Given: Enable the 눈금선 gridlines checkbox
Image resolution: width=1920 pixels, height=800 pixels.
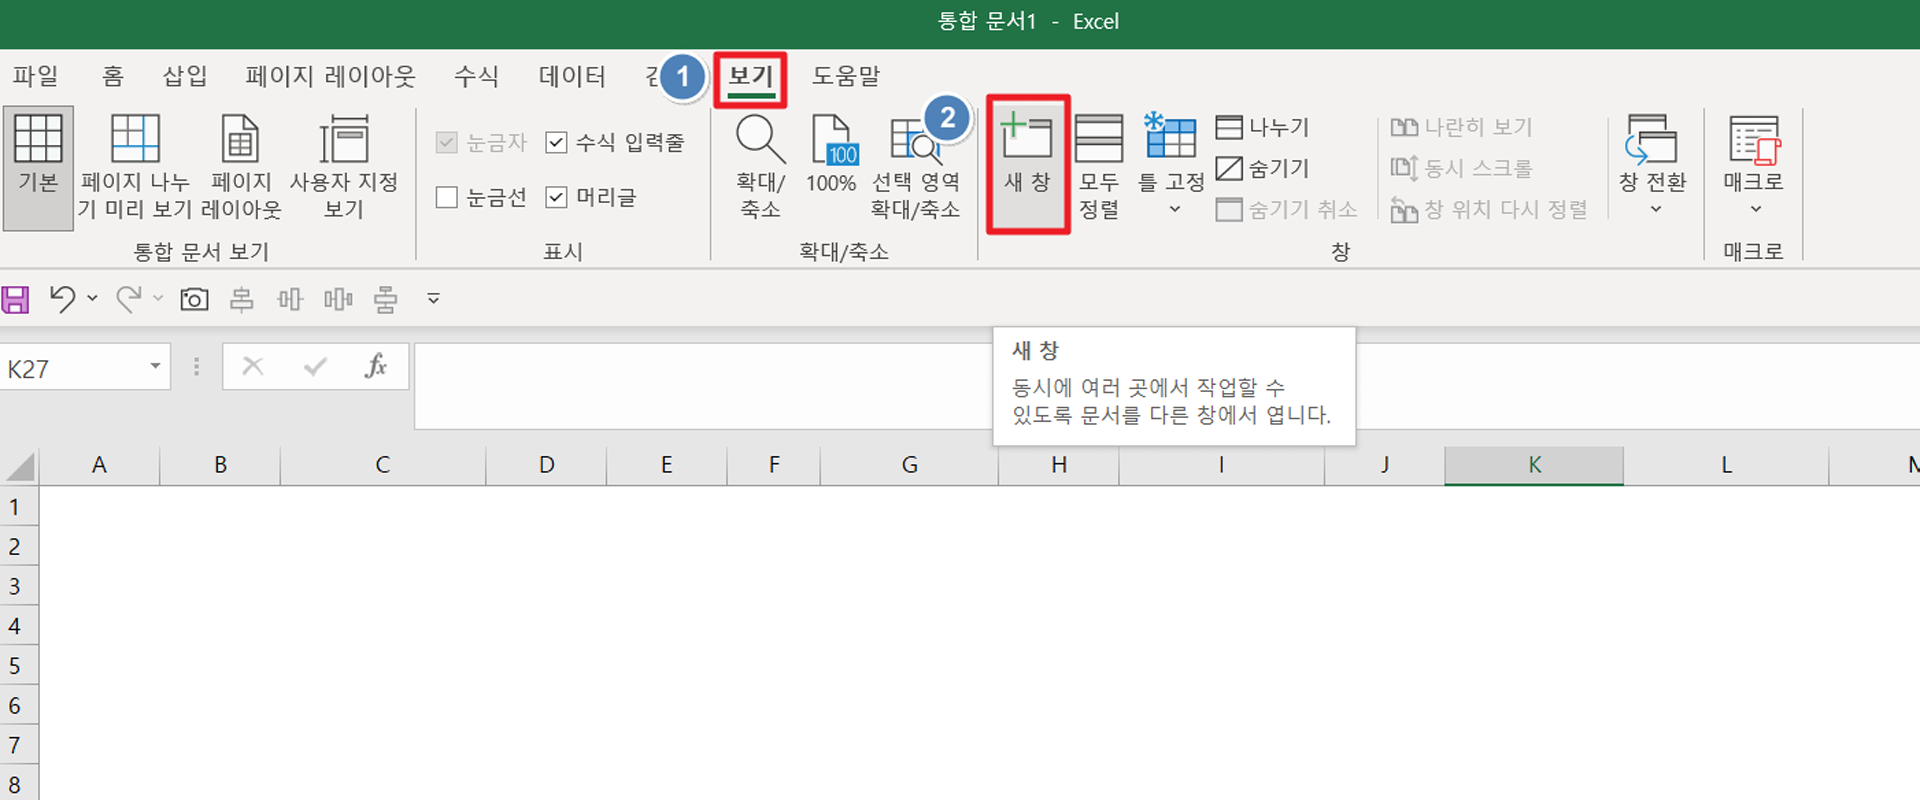Looking at the screenshot, I should 447,197.
